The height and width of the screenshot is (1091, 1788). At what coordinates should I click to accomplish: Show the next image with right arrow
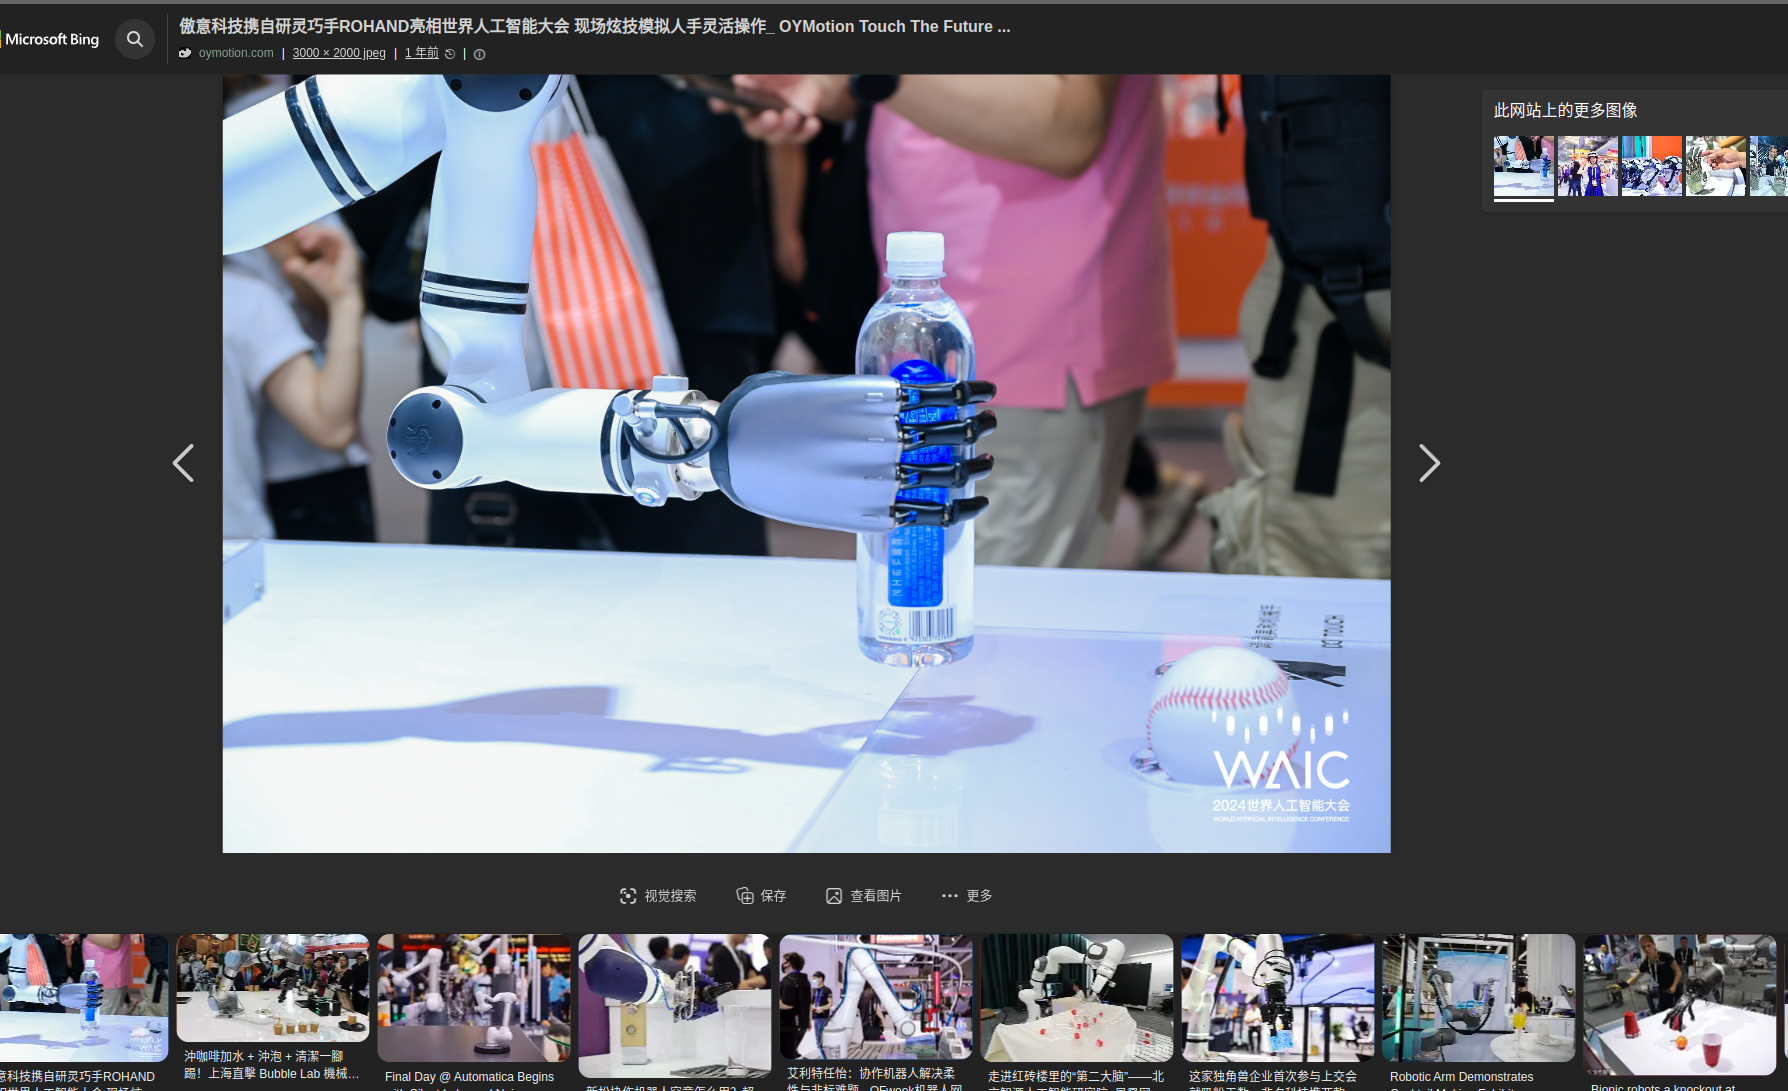(1429, 463)
